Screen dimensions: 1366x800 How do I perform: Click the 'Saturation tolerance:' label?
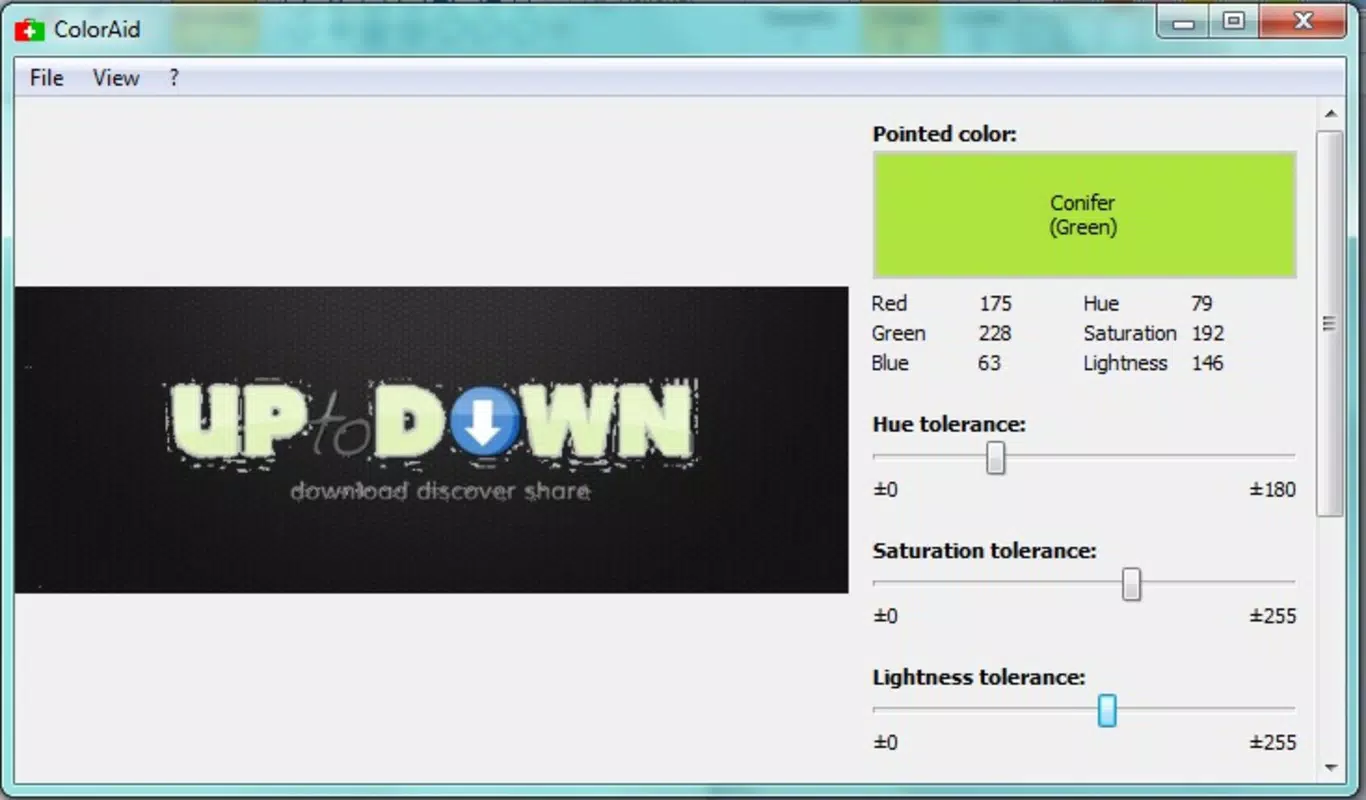click(984, 551)
